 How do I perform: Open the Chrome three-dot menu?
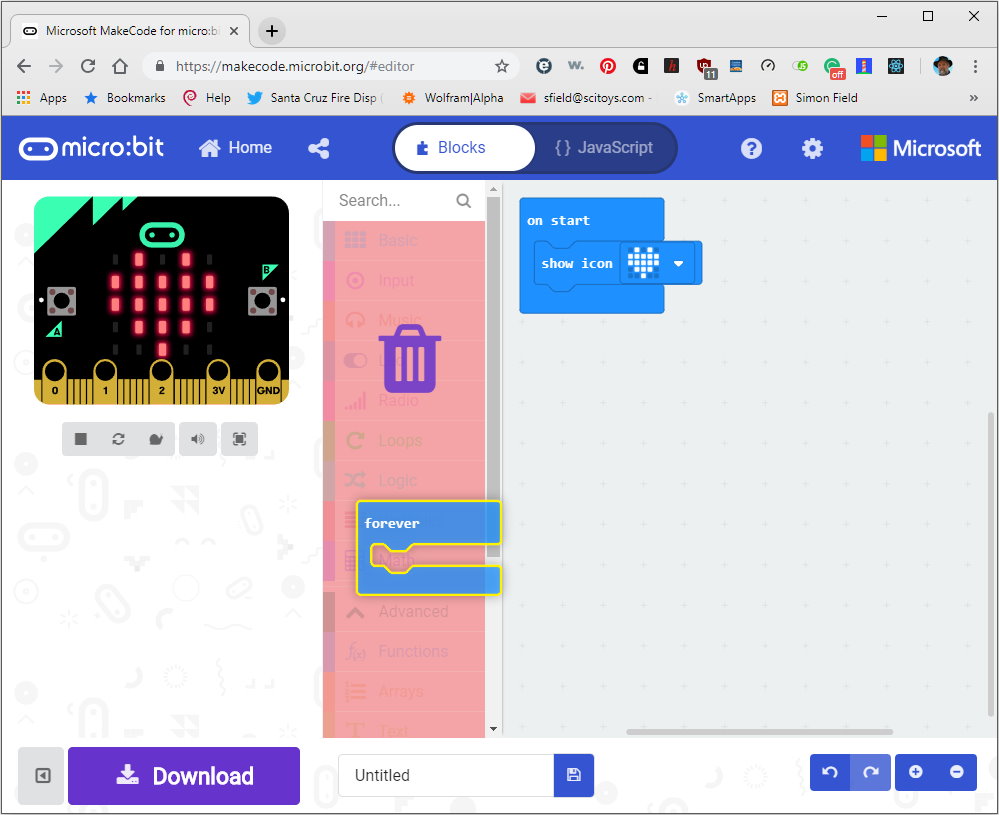point(975,66)
